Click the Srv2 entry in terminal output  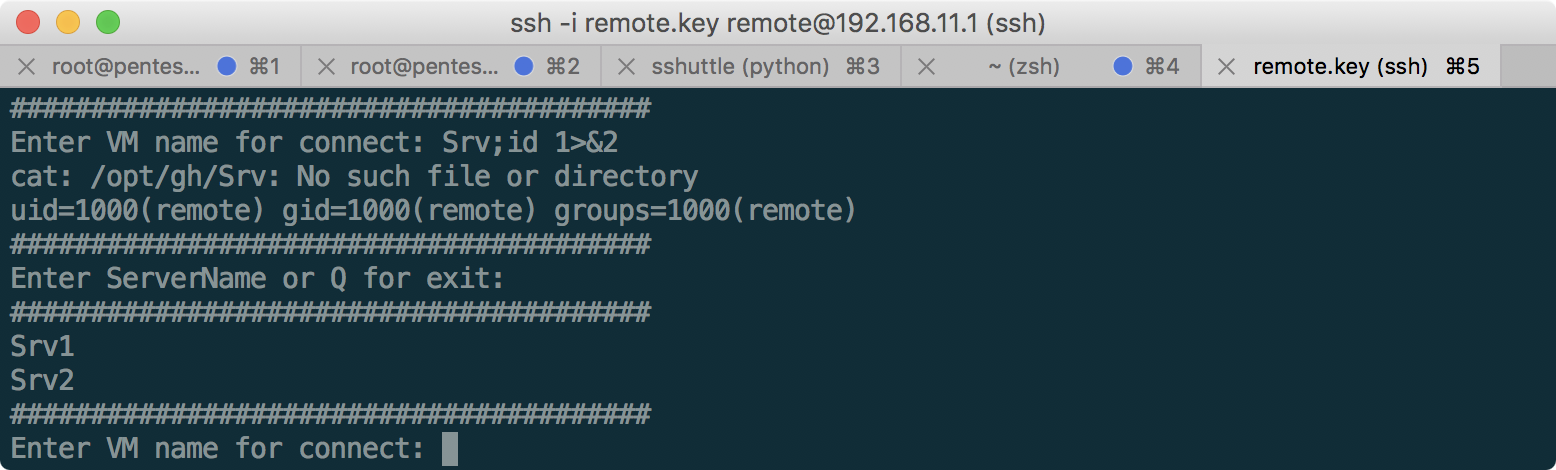(42, 381)
